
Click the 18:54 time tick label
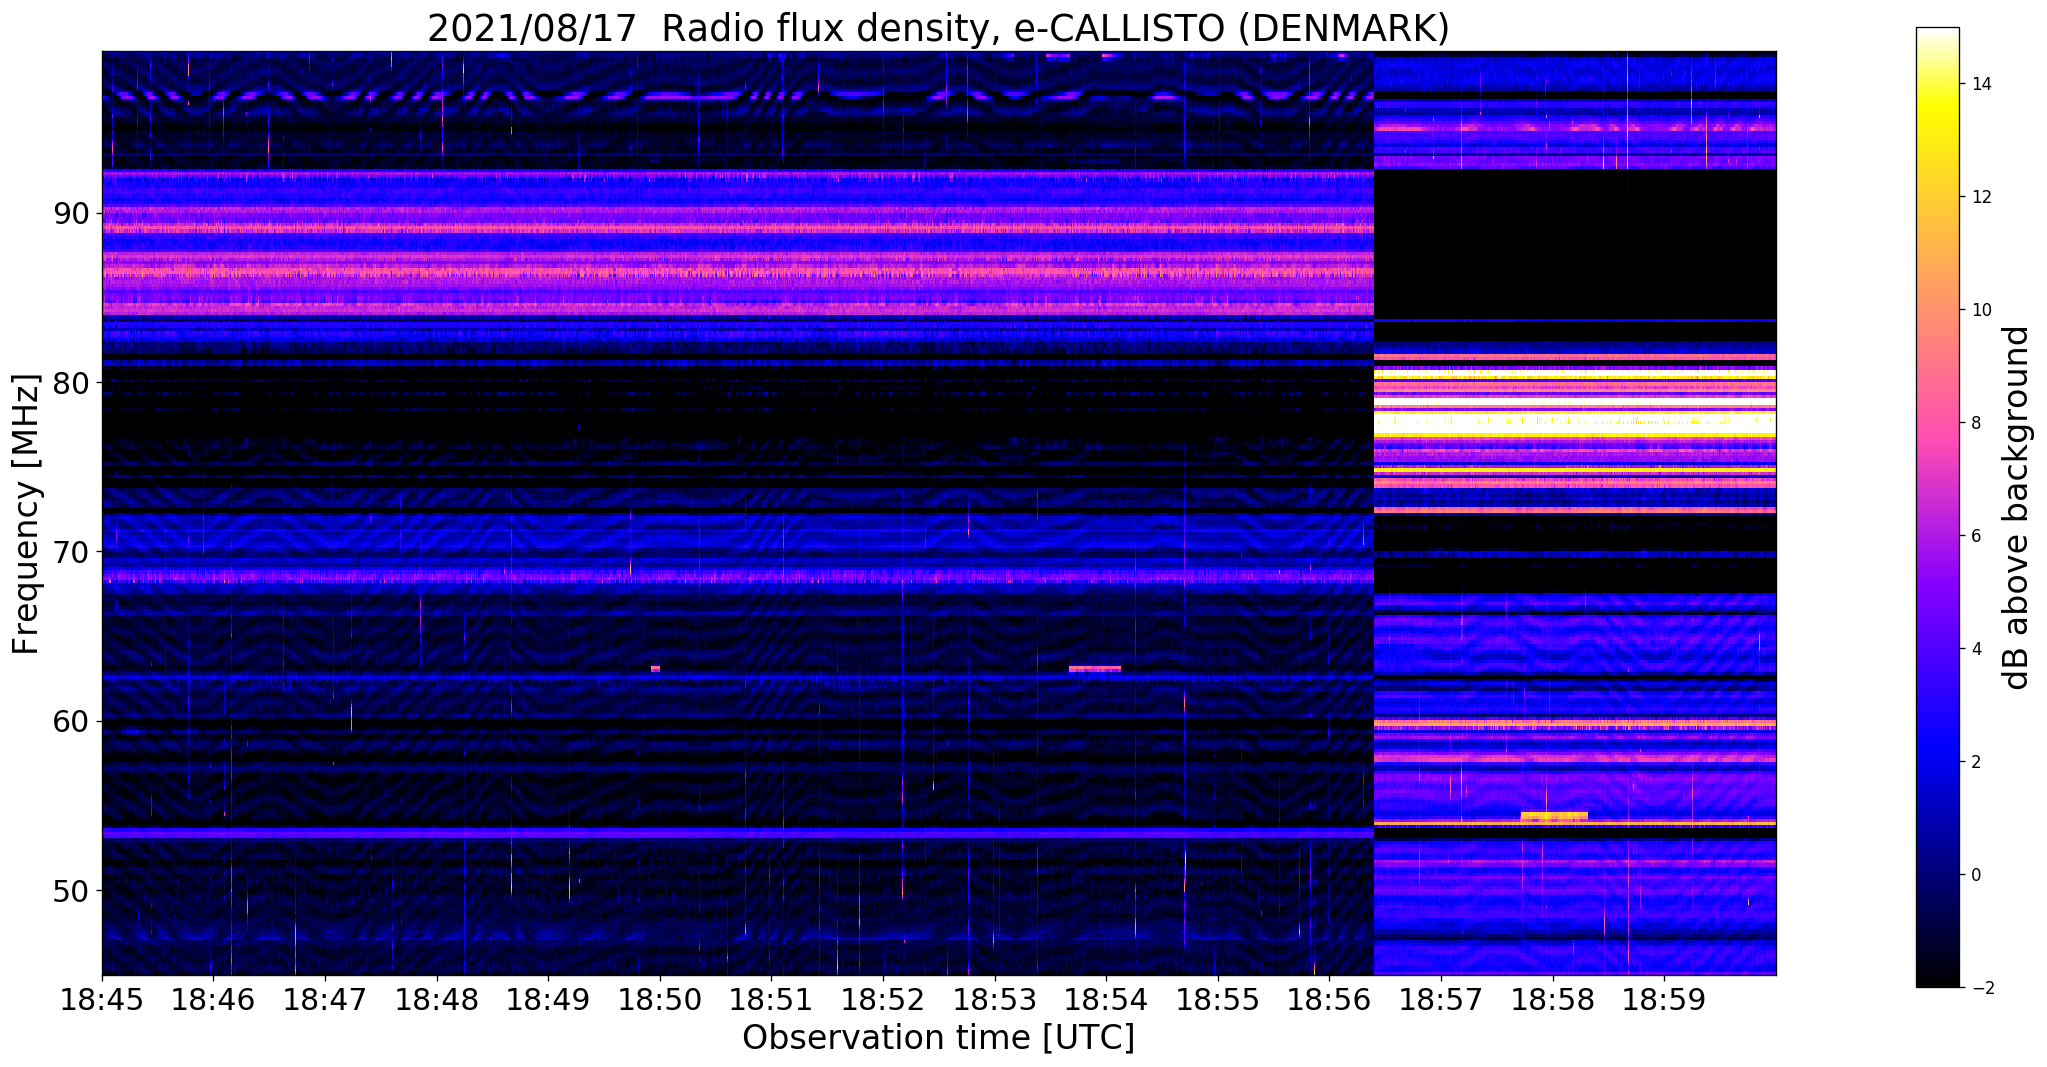coord(1106,1000)
